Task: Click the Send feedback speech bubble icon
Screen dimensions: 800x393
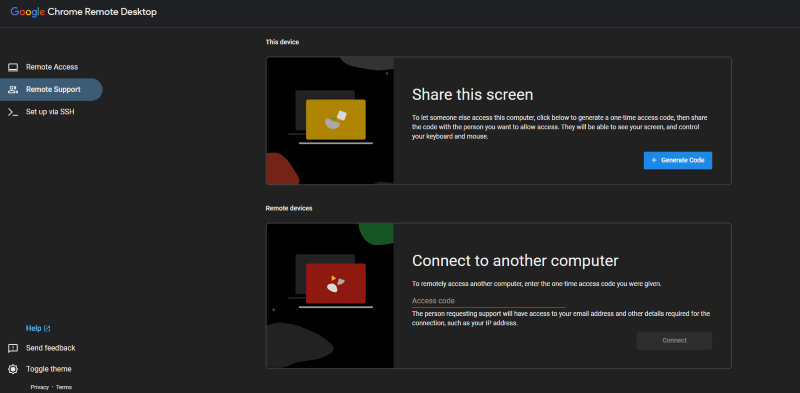Action: tap(13, 349)
